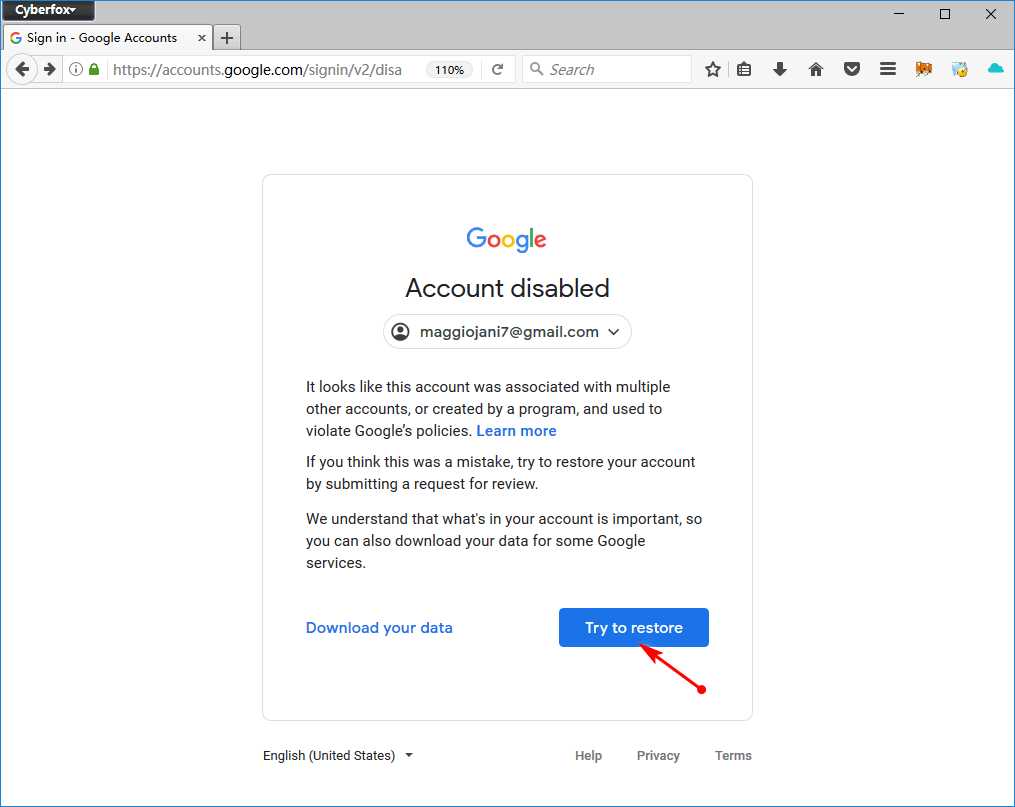This screenshot has height=807, width=1015.
Task: Go to the browser home page
Action: (x=816, y=69)
